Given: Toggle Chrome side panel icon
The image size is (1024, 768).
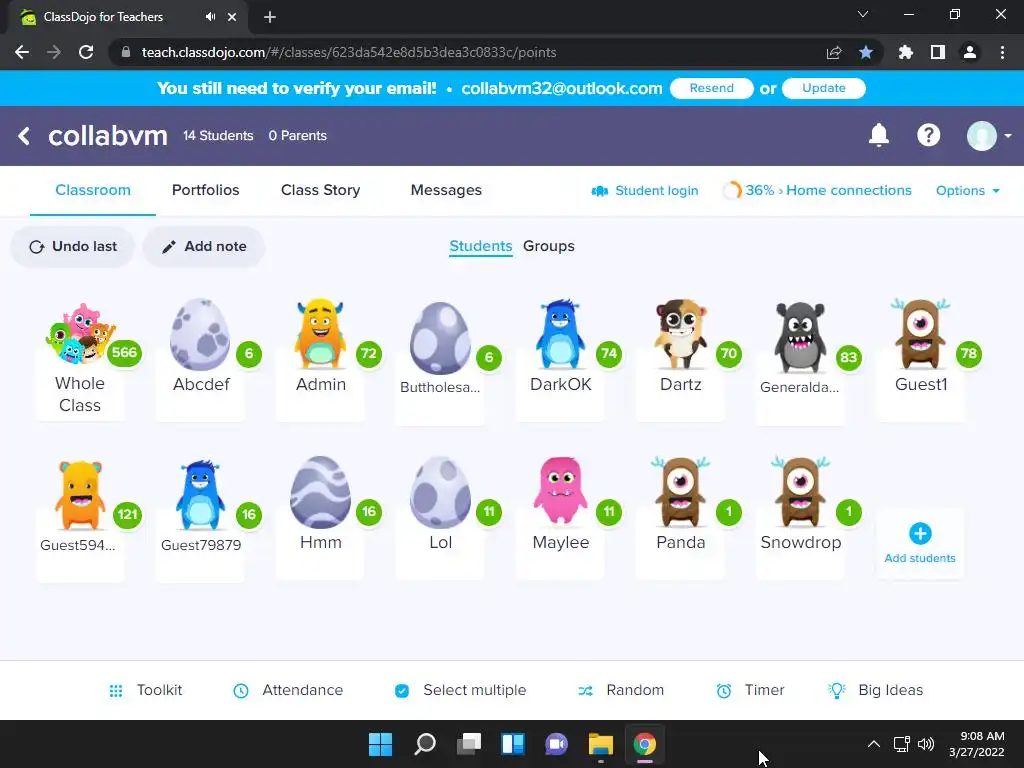Looking at the screenshot, I should 937,52.
